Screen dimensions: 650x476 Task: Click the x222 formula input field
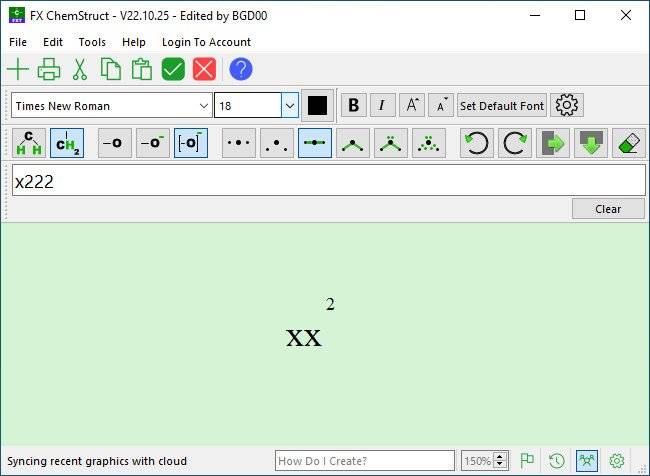click(x=329, y=180)
